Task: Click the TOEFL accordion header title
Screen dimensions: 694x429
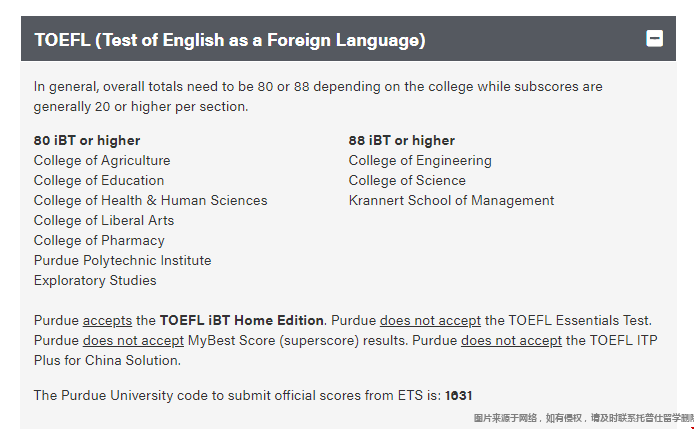Action: (x=229, y=40)
